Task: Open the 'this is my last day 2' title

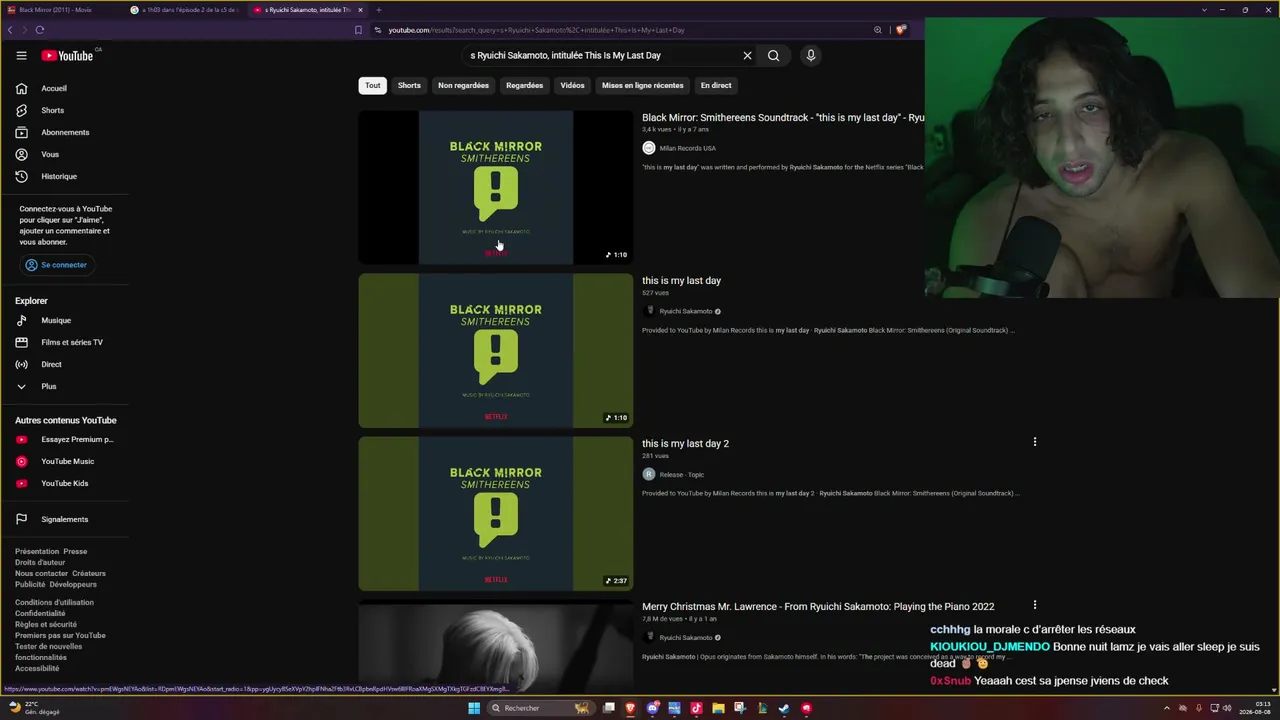Action: click(x=685, y=444)
